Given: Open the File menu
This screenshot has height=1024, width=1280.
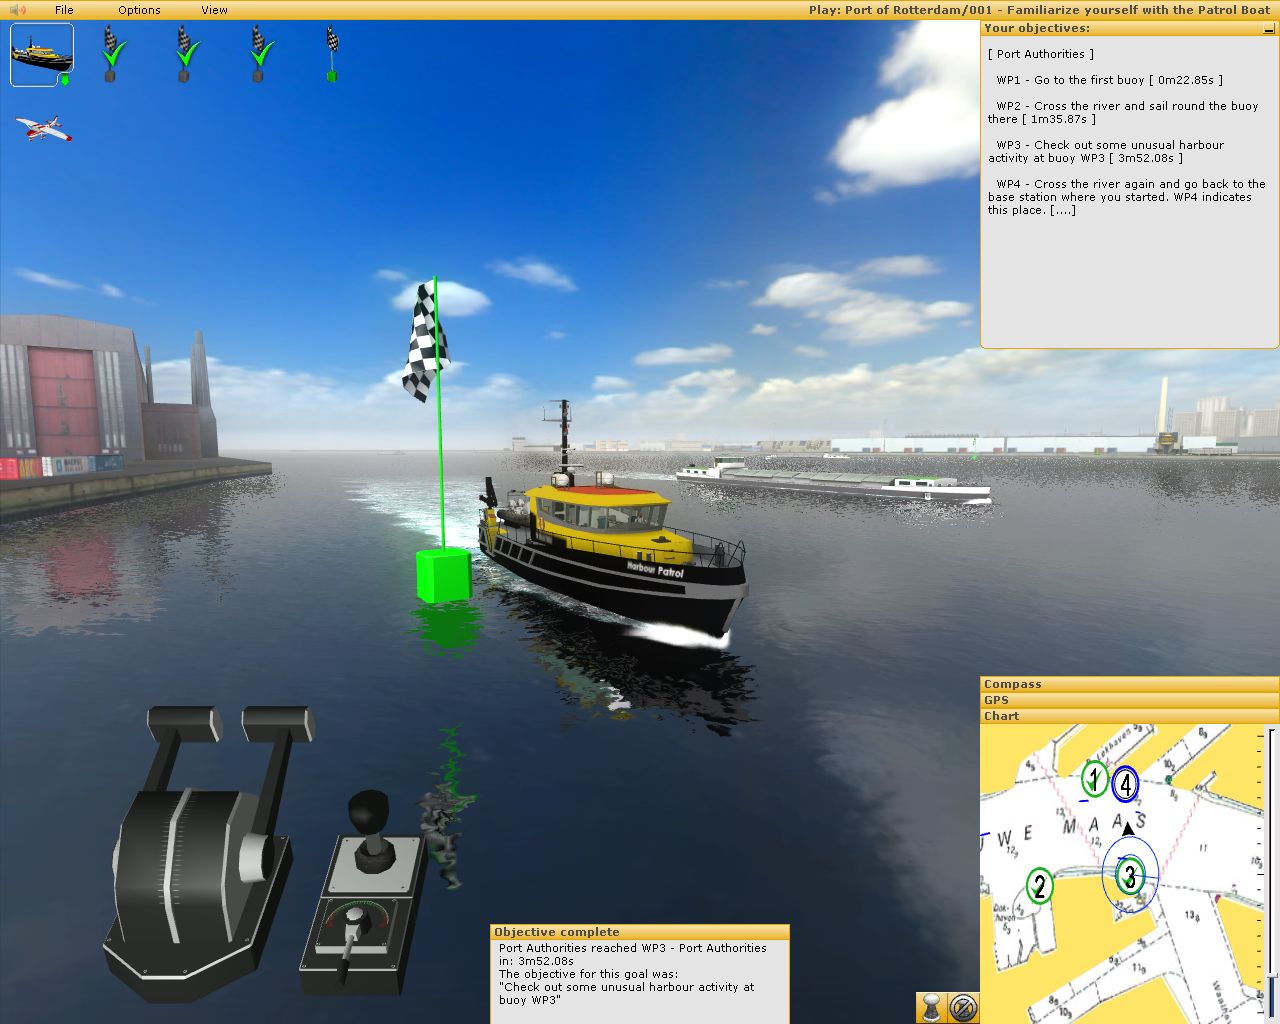Looking at the screenshot, I should (64, 10).
